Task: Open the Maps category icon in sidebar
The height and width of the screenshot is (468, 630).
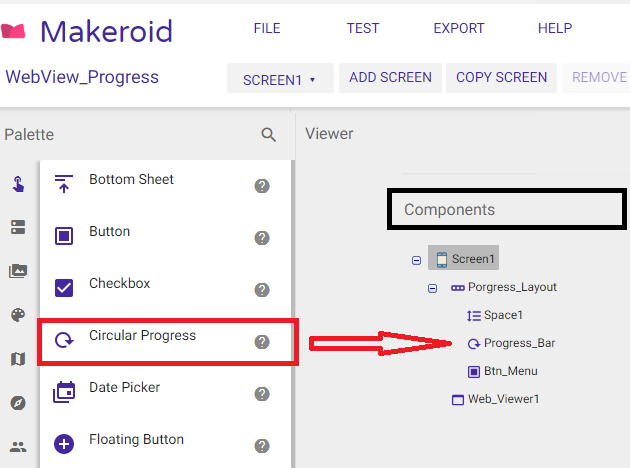Action: point(18,359)
